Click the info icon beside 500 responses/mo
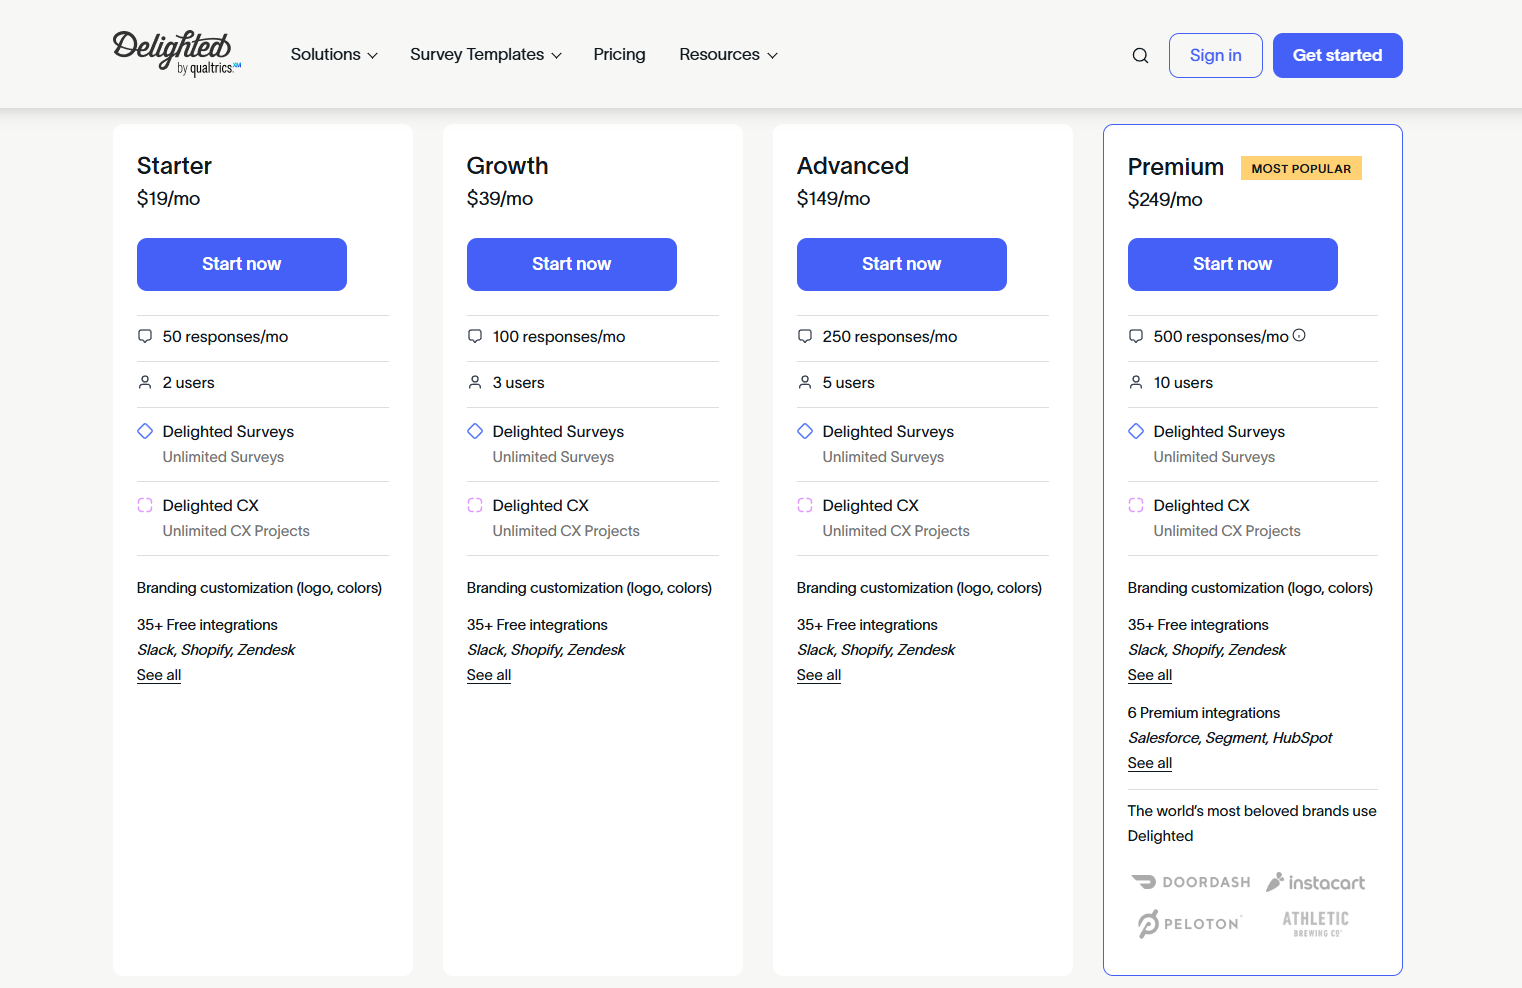 pos(1298,335)
